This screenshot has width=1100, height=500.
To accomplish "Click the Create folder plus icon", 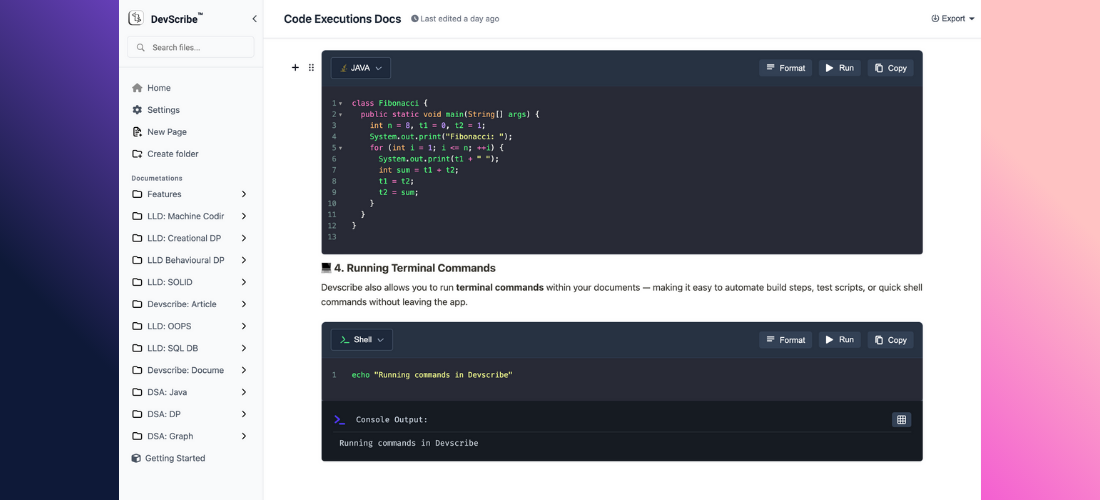I will pyautogui.click(x=137, y=154).
